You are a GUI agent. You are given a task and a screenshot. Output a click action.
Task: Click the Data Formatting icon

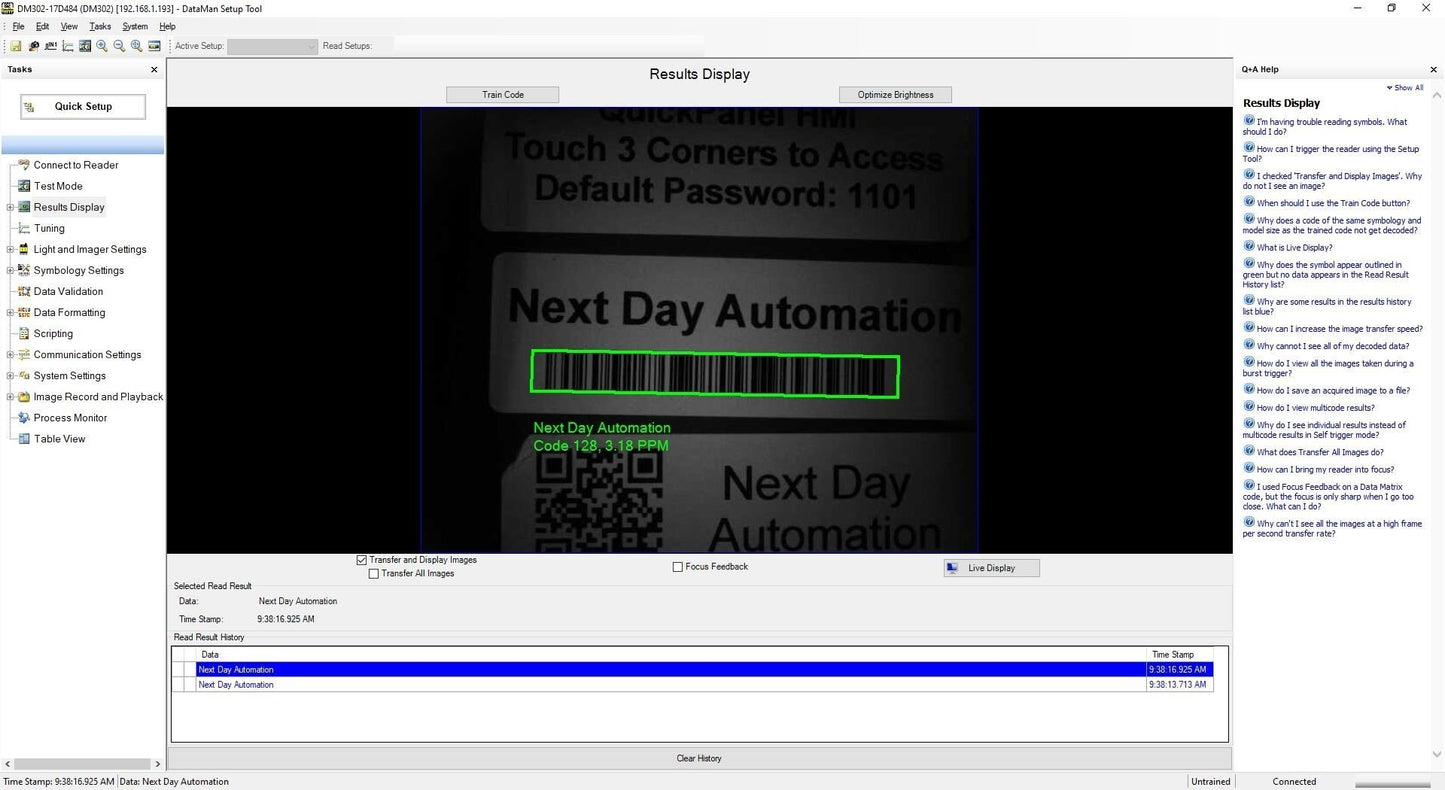[x=24, y=312]
